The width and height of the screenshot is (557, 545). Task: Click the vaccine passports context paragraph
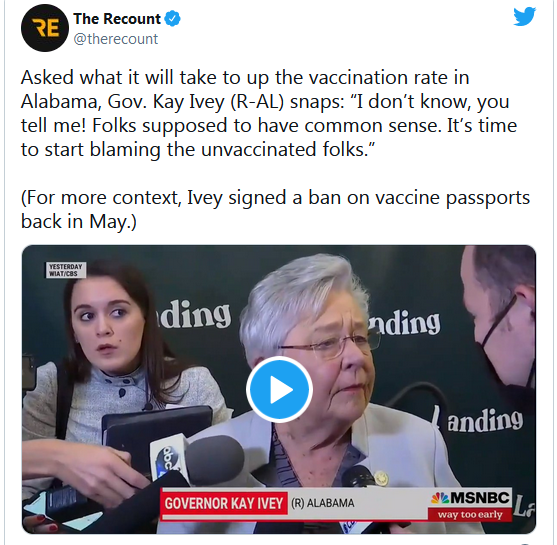[275, 209]
